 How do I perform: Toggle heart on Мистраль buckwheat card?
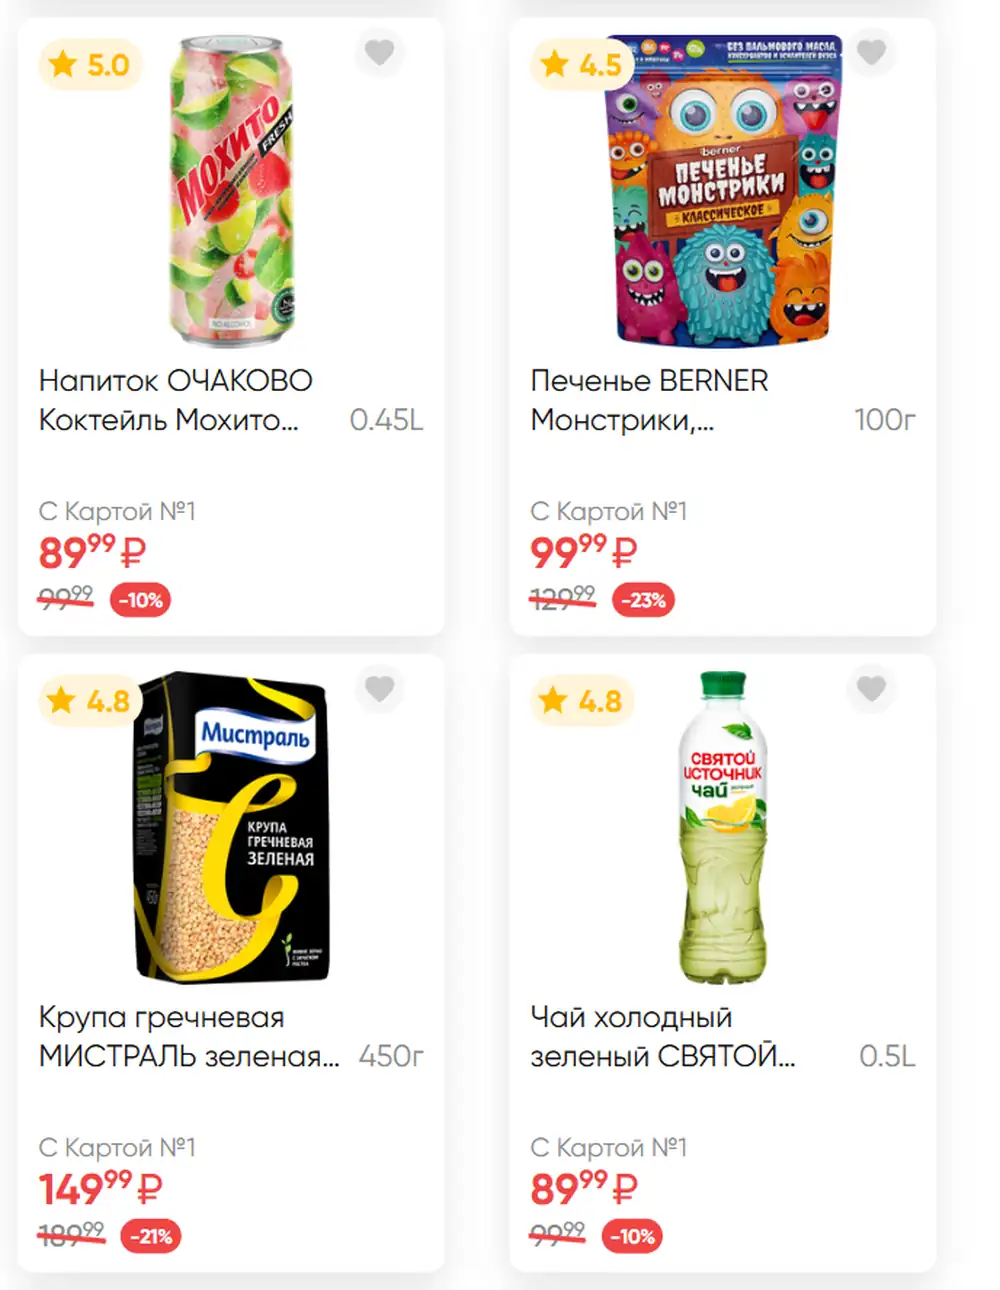(x=379, y=688)
